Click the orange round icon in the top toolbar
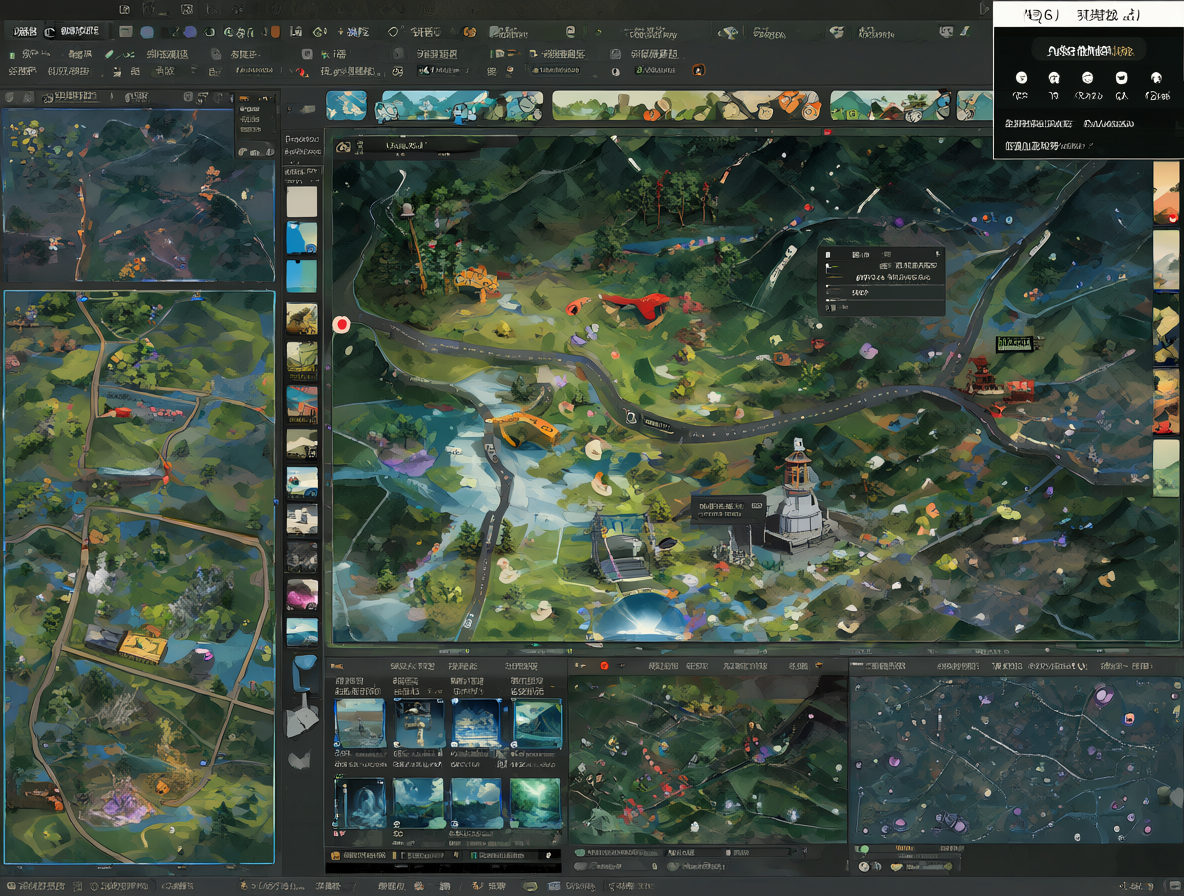Image resolution: width=1184 pixels, height=896 pixels. click(x=470, y=32)
